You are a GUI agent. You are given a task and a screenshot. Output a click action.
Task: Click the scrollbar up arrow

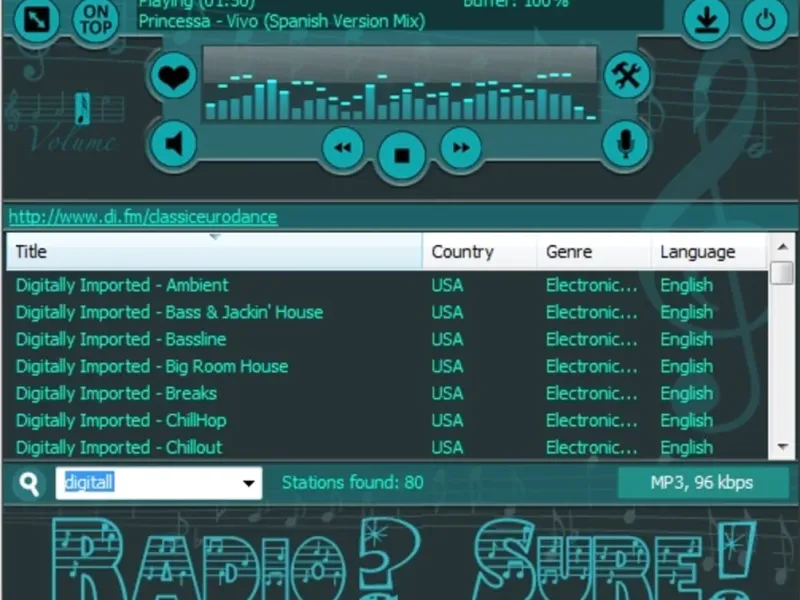pyautogui.click(x=782, y=247)
